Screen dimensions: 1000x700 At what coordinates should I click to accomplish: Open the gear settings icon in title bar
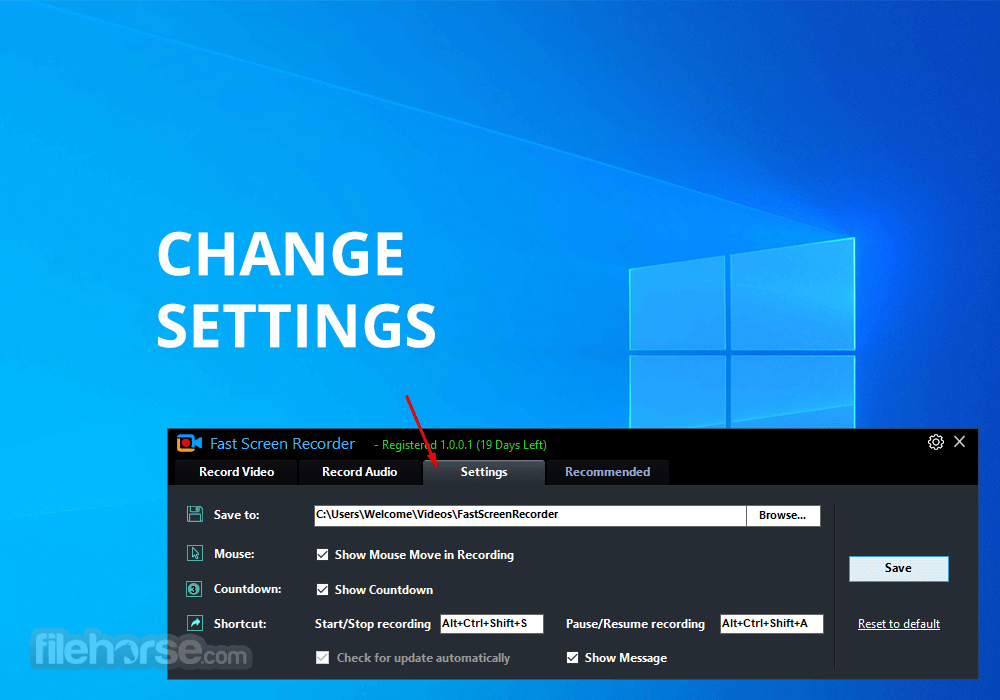(x=936, y=442)
